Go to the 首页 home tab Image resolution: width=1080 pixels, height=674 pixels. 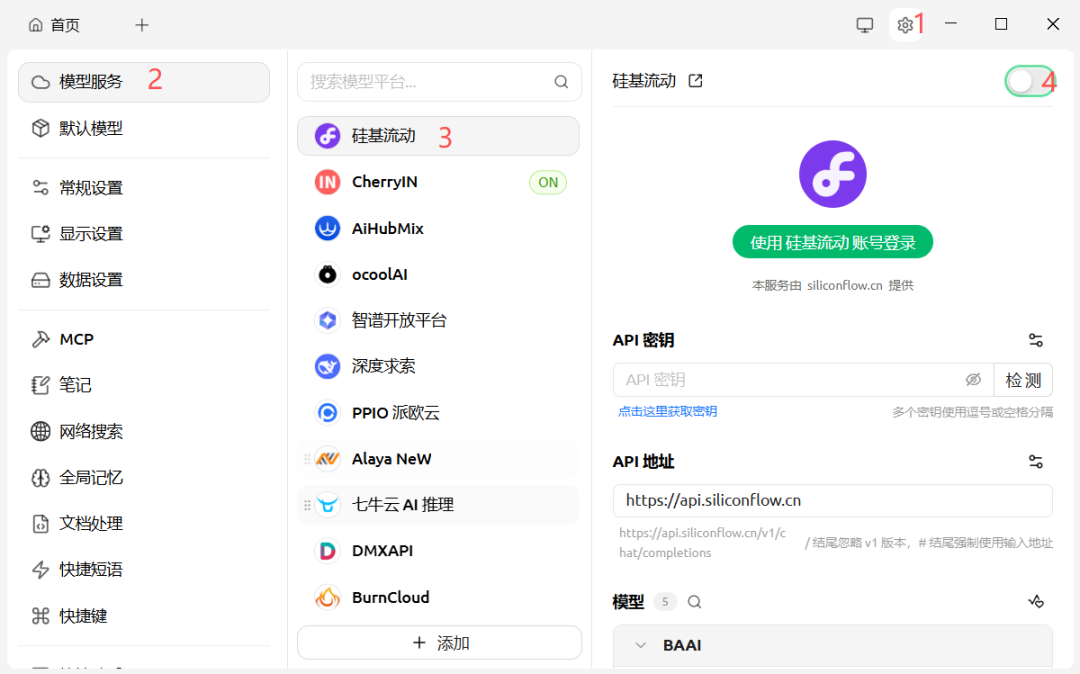coord(54,25)
